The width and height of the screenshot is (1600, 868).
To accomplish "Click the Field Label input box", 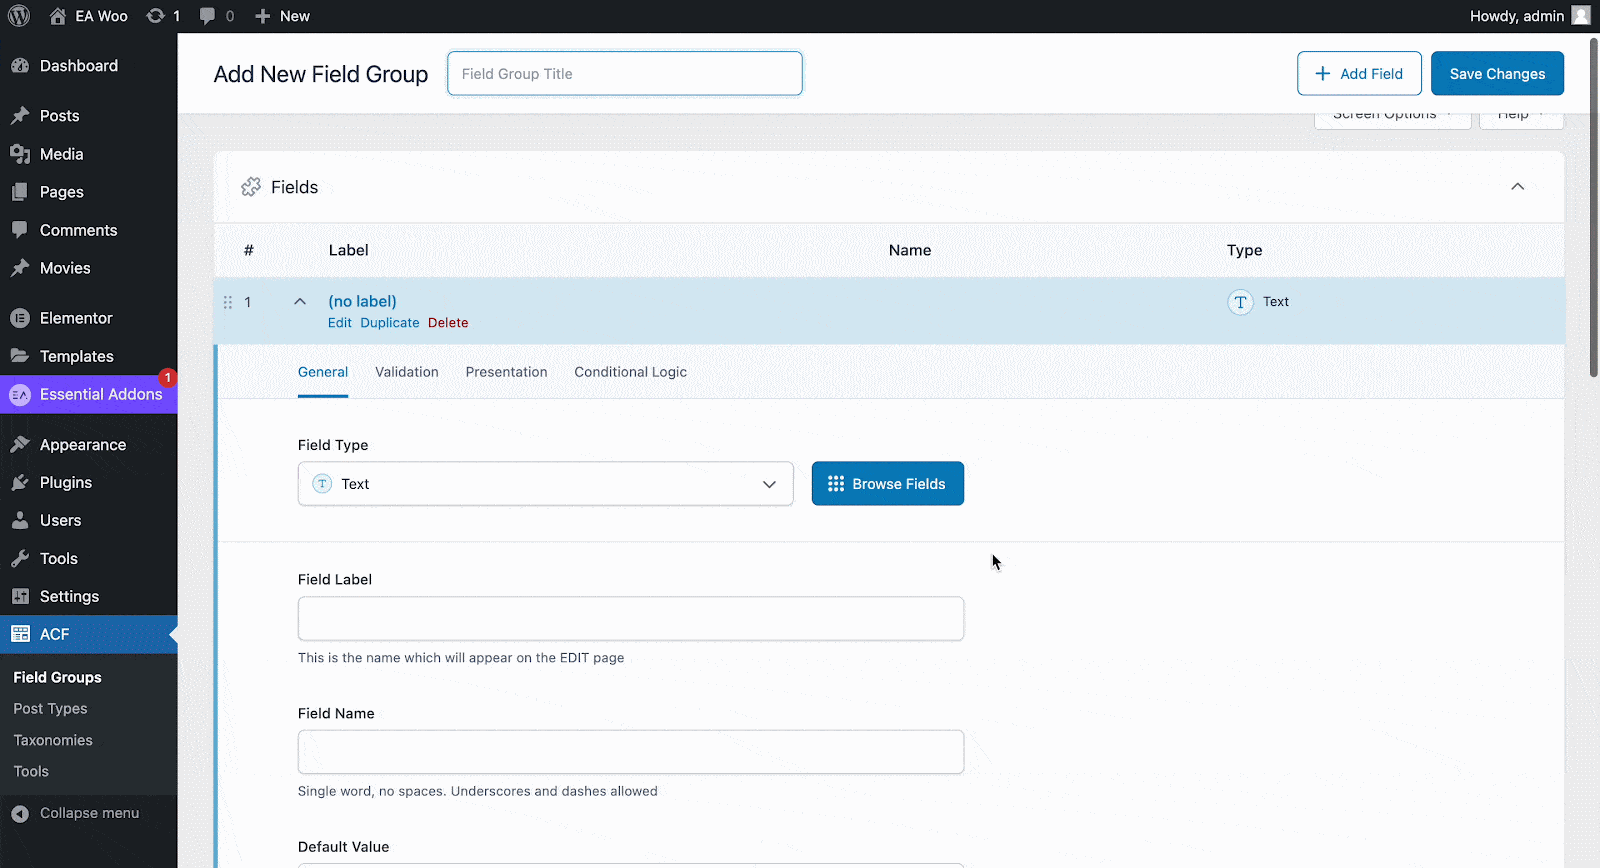I will coord(631,619).
